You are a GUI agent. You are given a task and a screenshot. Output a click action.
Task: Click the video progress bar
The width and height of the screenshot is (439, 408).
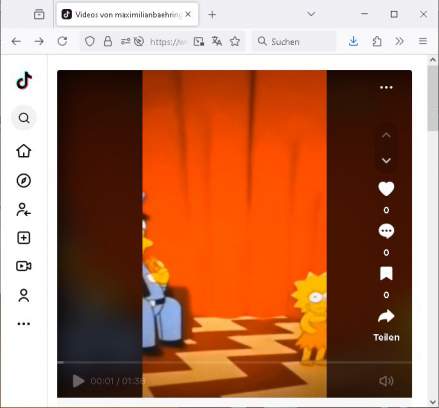click(234, 362)
